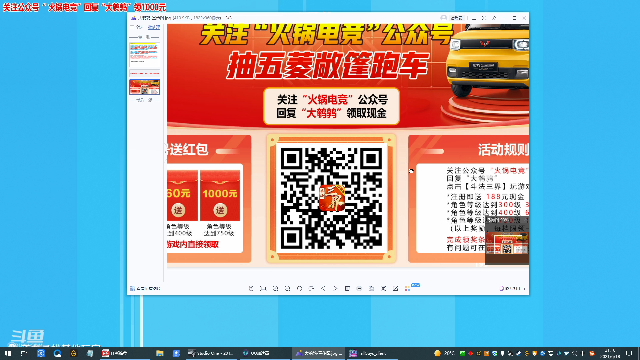The image size is (640, 360).
Task: Open the Windows Start menu
Action: pyautogui.click(x=8, y=353)
